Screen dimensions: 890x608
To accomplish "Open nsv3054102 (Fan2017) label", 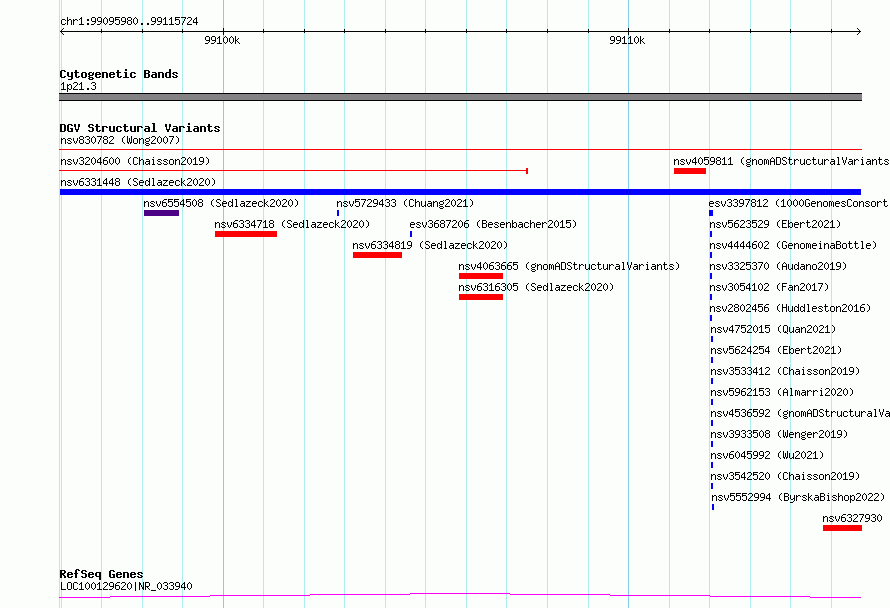I will (x=769, y=287).
